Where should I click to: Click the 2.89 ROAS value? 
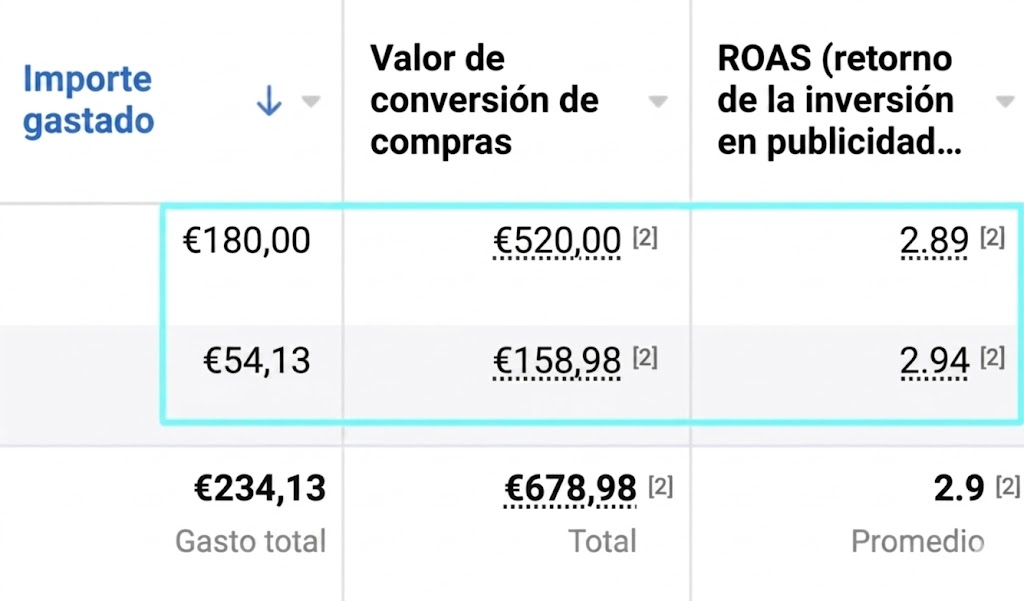(x=934, y=240)
